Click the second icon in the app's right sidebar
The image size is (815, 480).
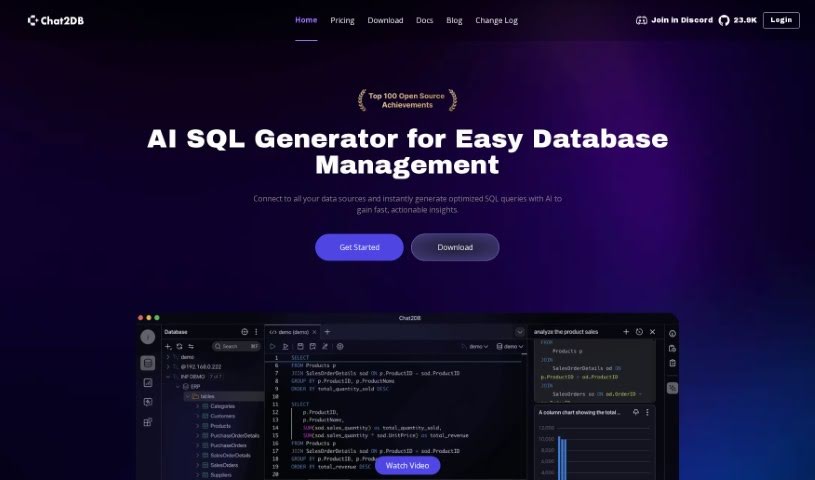tap(672, 348)
